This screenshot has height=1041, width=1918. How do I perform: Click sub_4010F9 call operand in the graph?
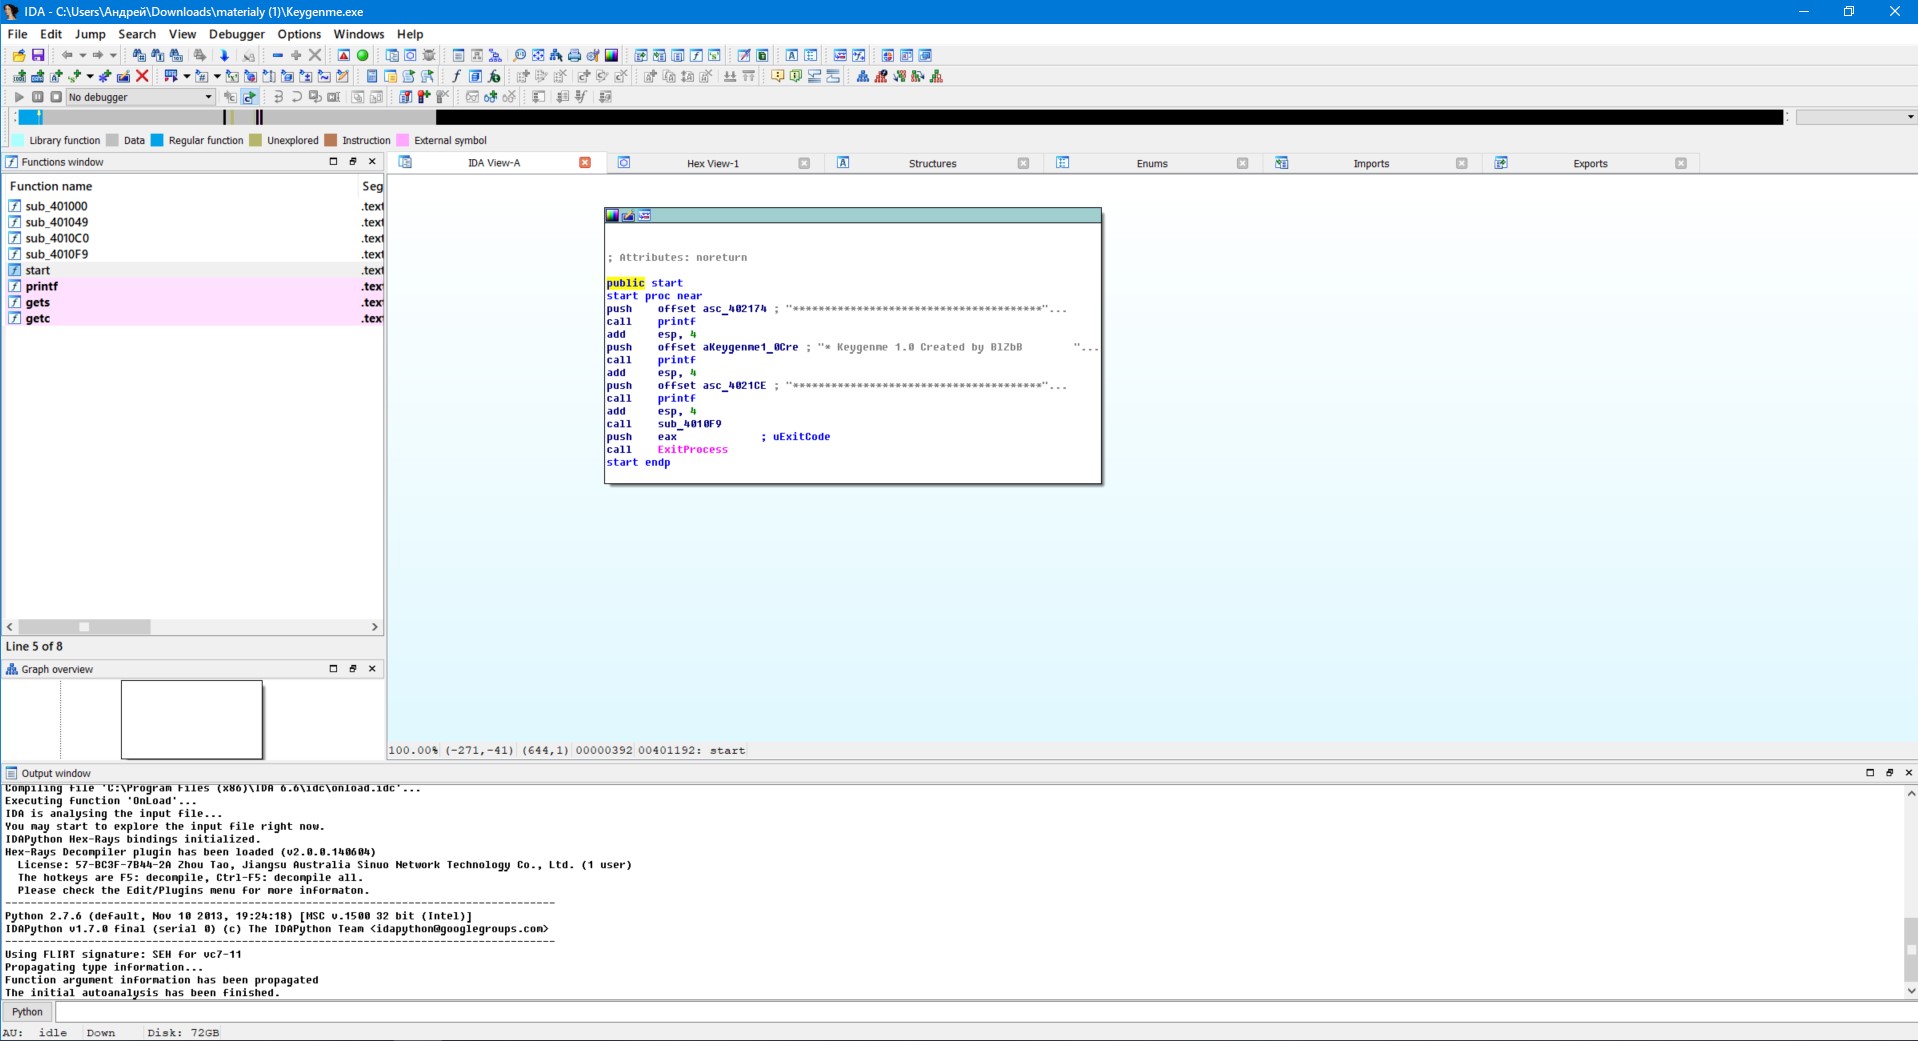[689, 424]
